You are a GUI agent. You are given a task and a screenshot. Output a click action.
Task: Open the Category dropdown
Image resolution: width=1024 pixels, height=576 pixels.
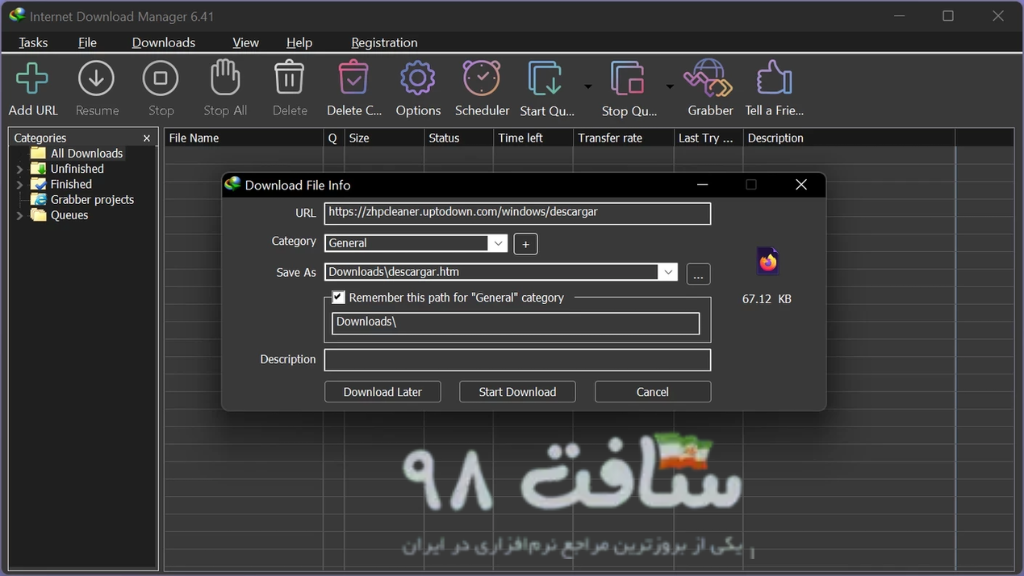tap(498, 243)
